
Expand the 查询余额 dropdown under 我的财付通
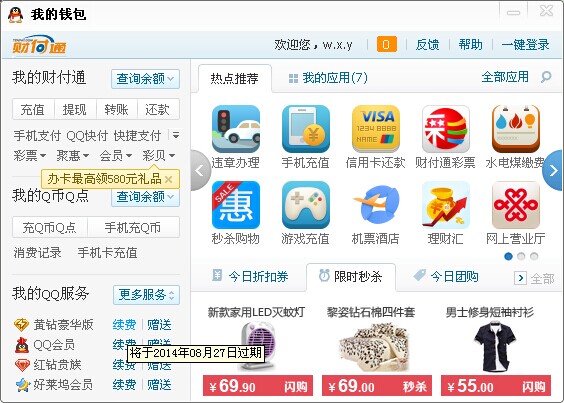tap(145, 79)
